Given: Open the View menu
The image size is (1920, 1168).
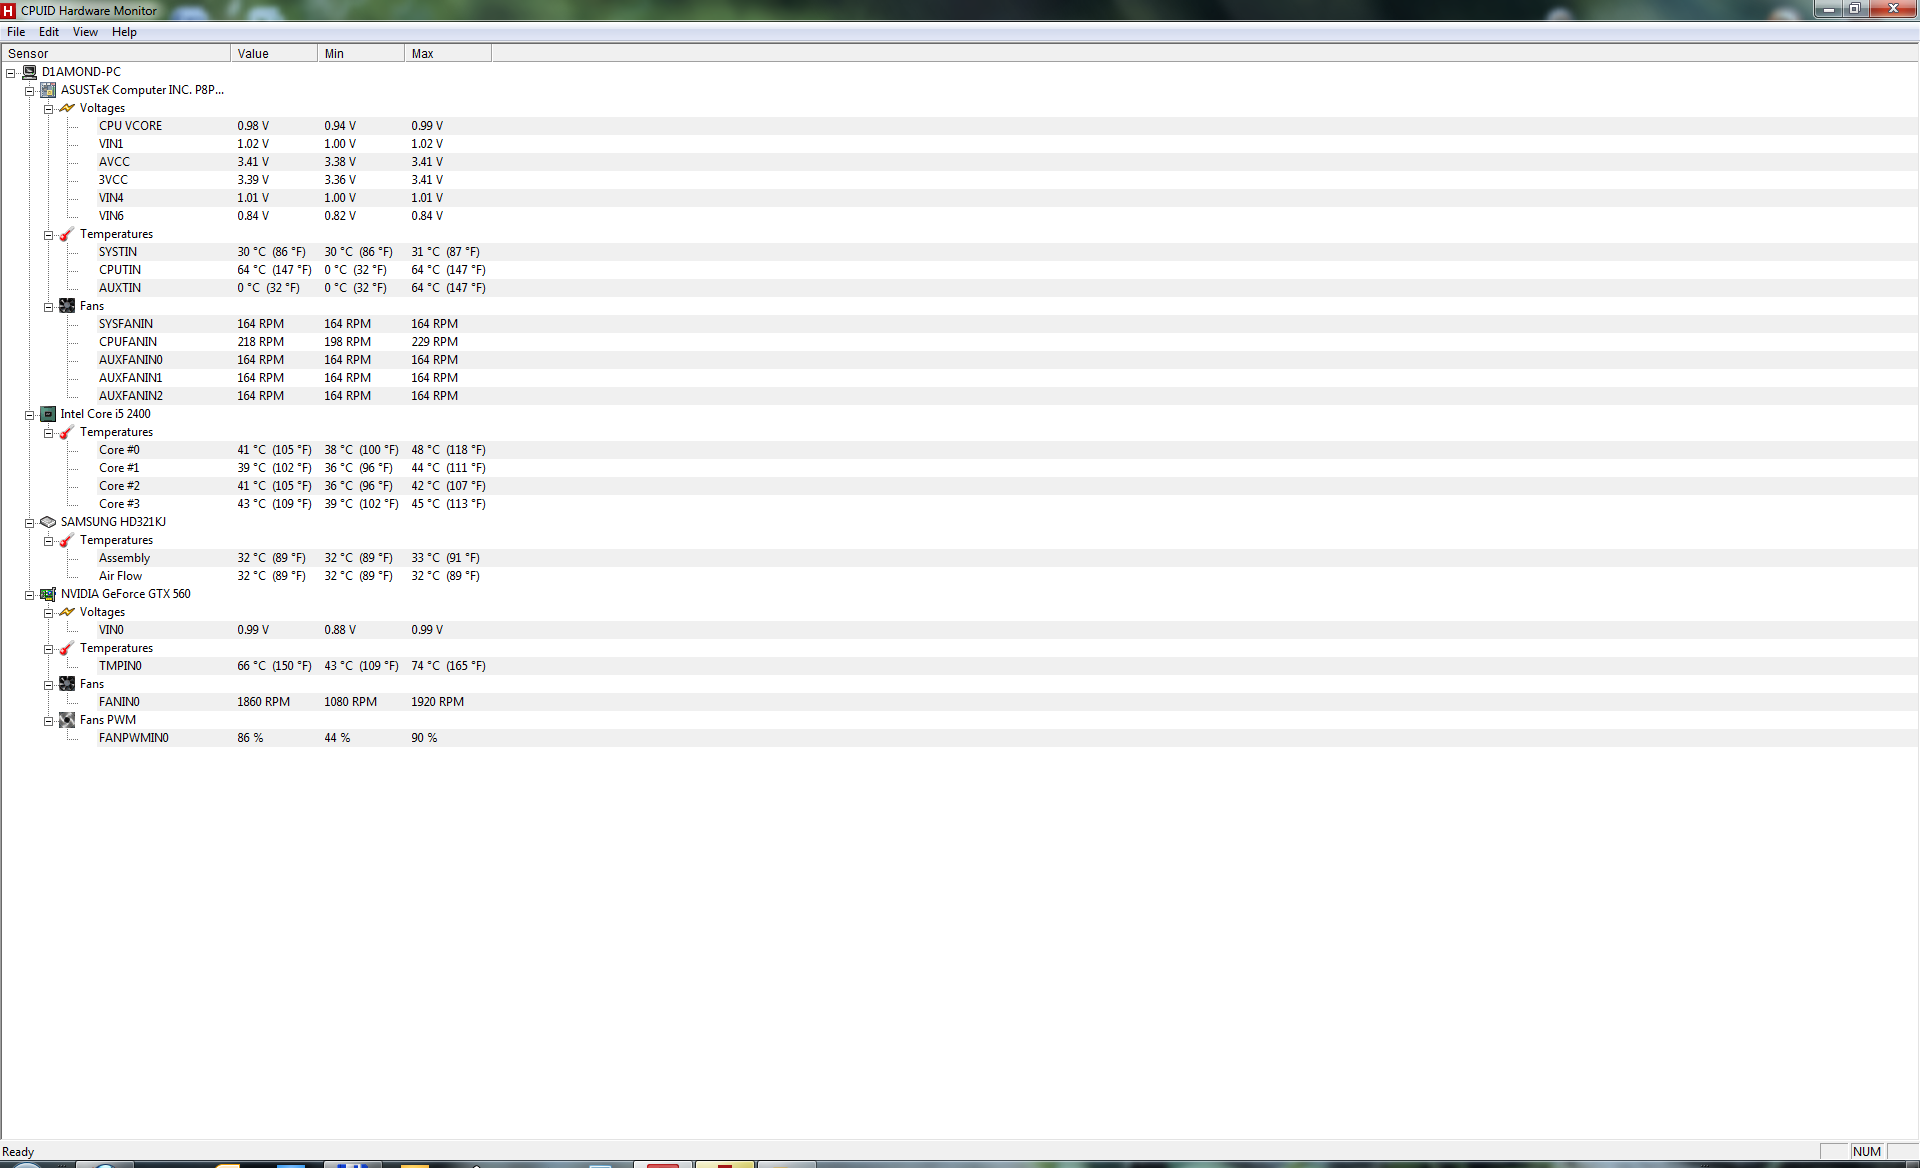Looking at the screenshot, I should (85, 32).
